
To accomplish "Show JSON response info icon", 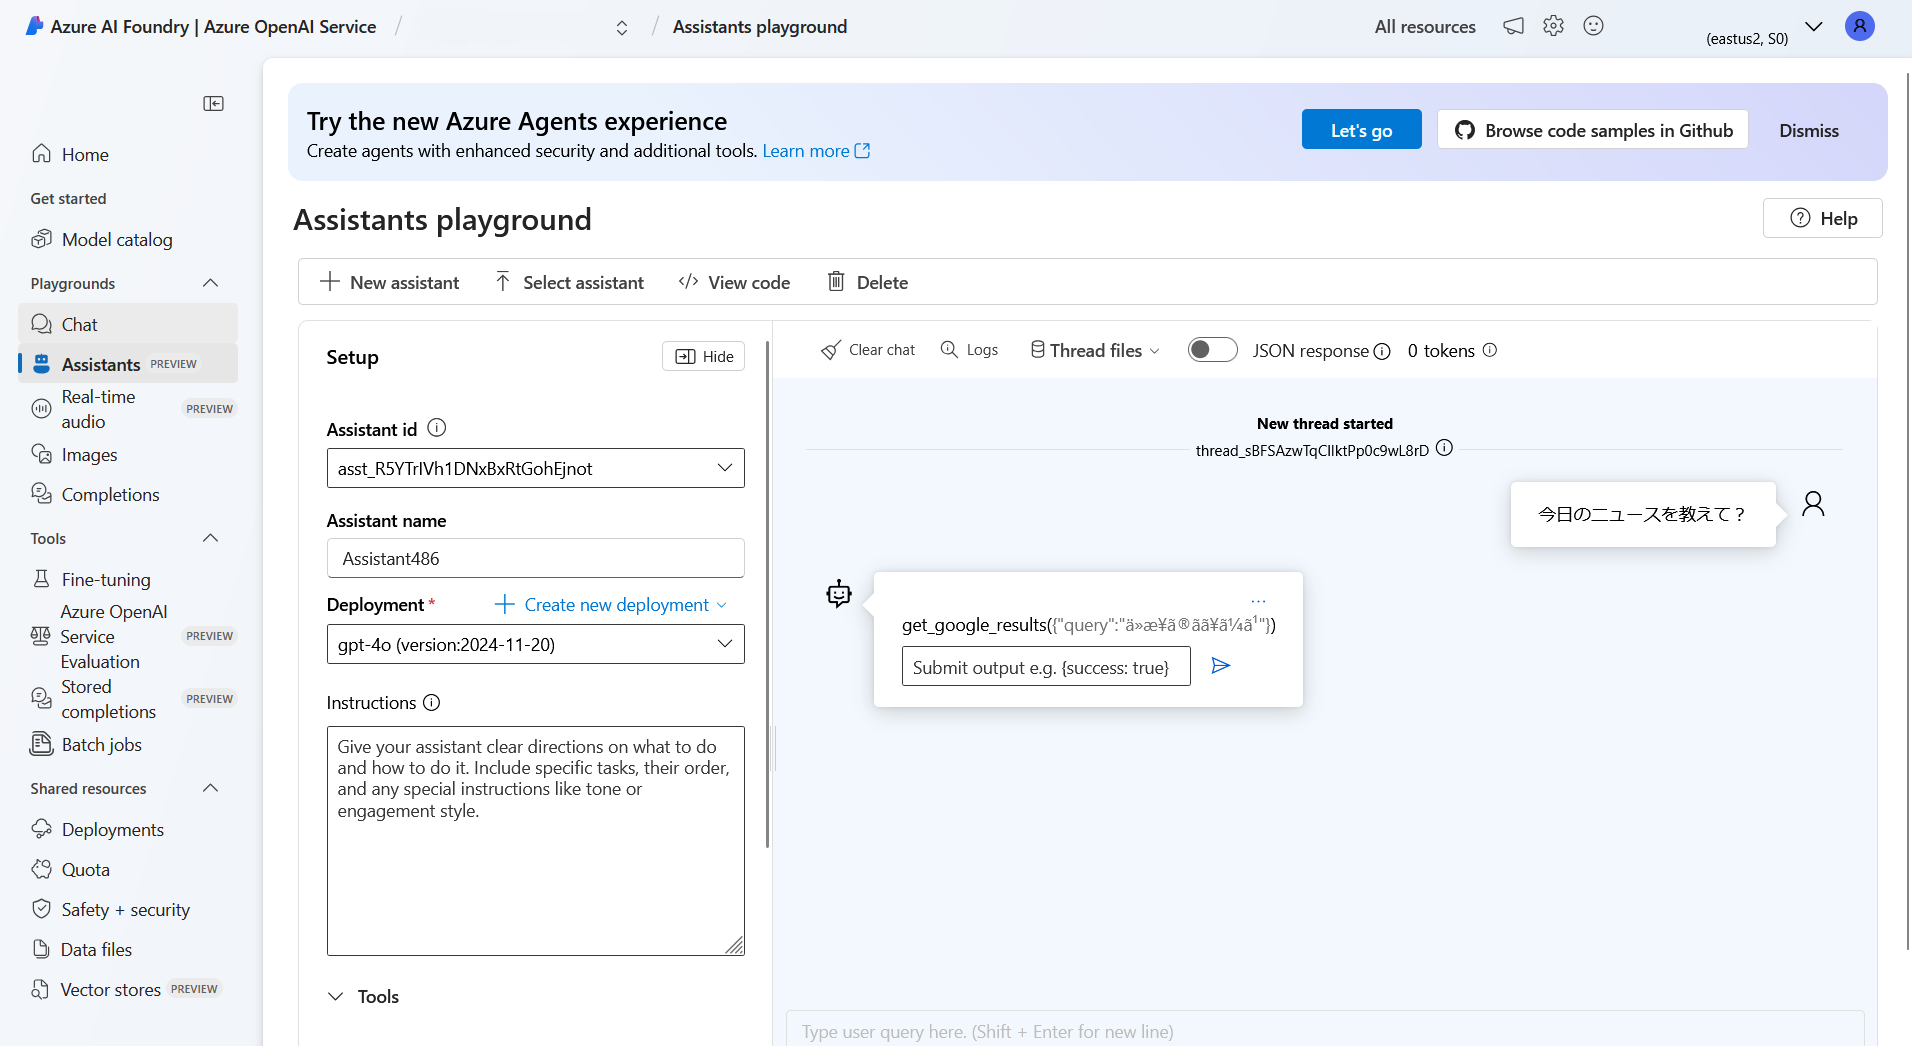I will 1382,351.
